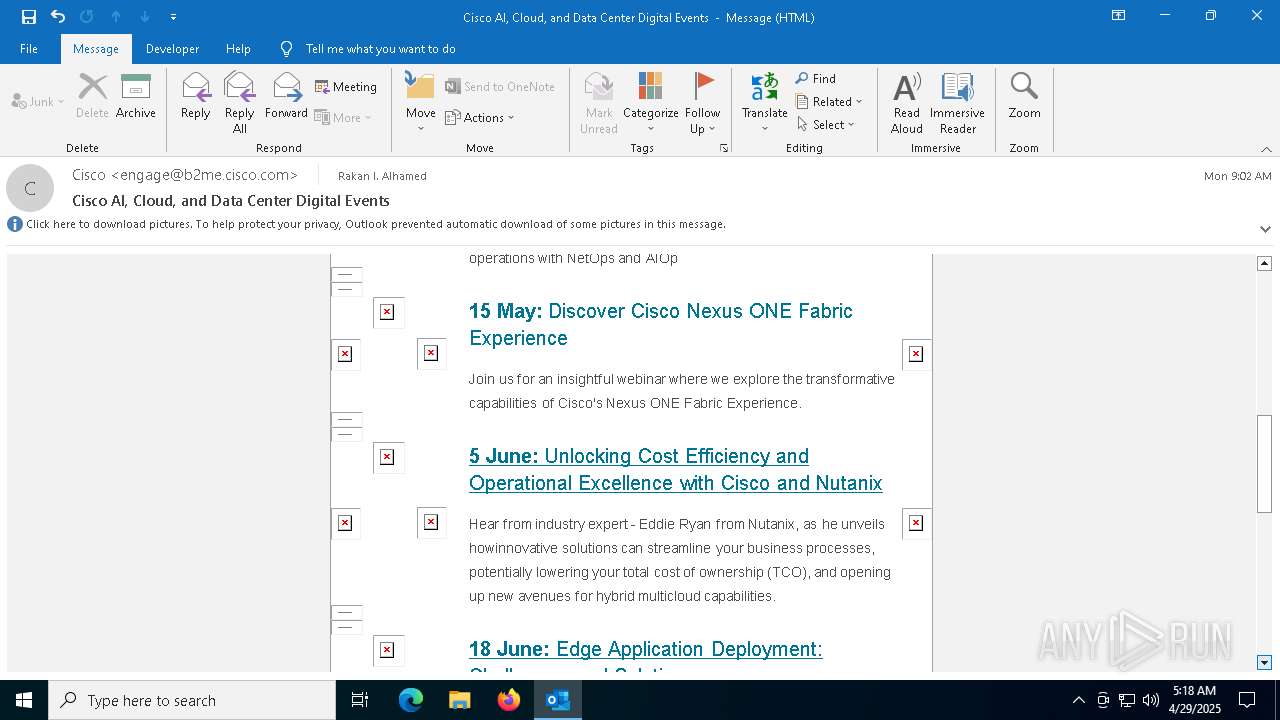Open the Related dropdown
This screenshot has height=720, width=1280.
829,101
